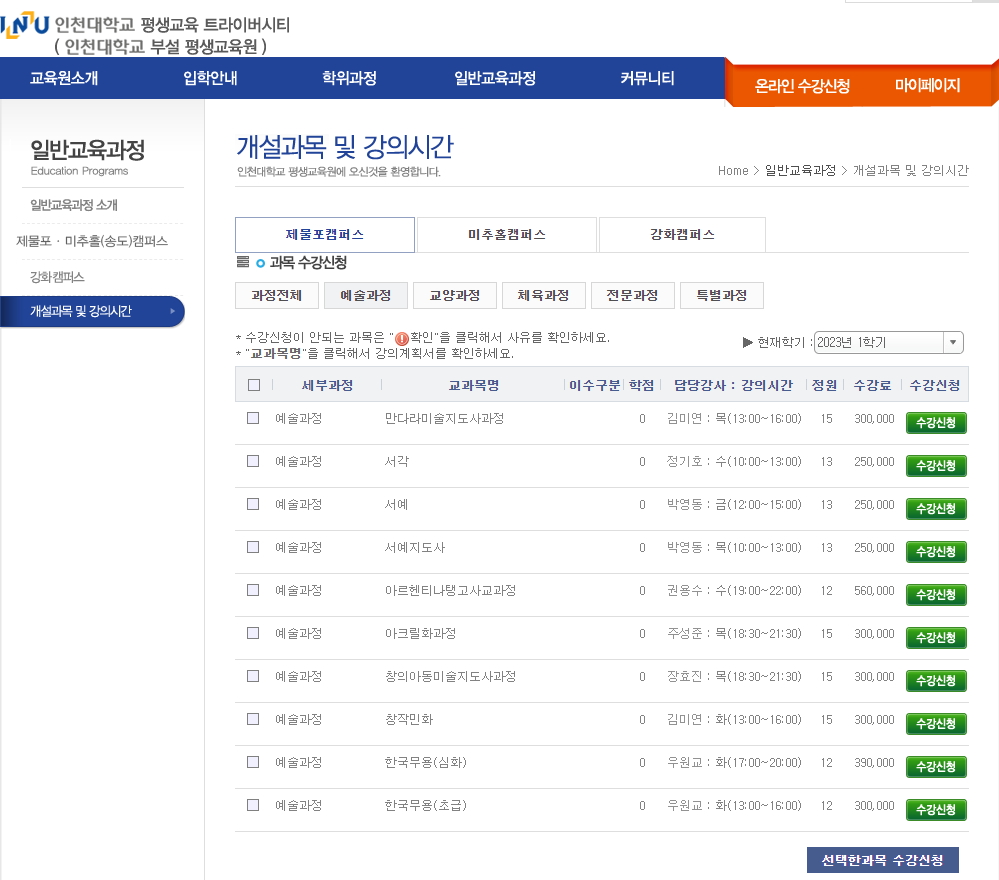Open syllabus for 창작민화
This screenshot has height=880, width=999.
pos(408,719)
